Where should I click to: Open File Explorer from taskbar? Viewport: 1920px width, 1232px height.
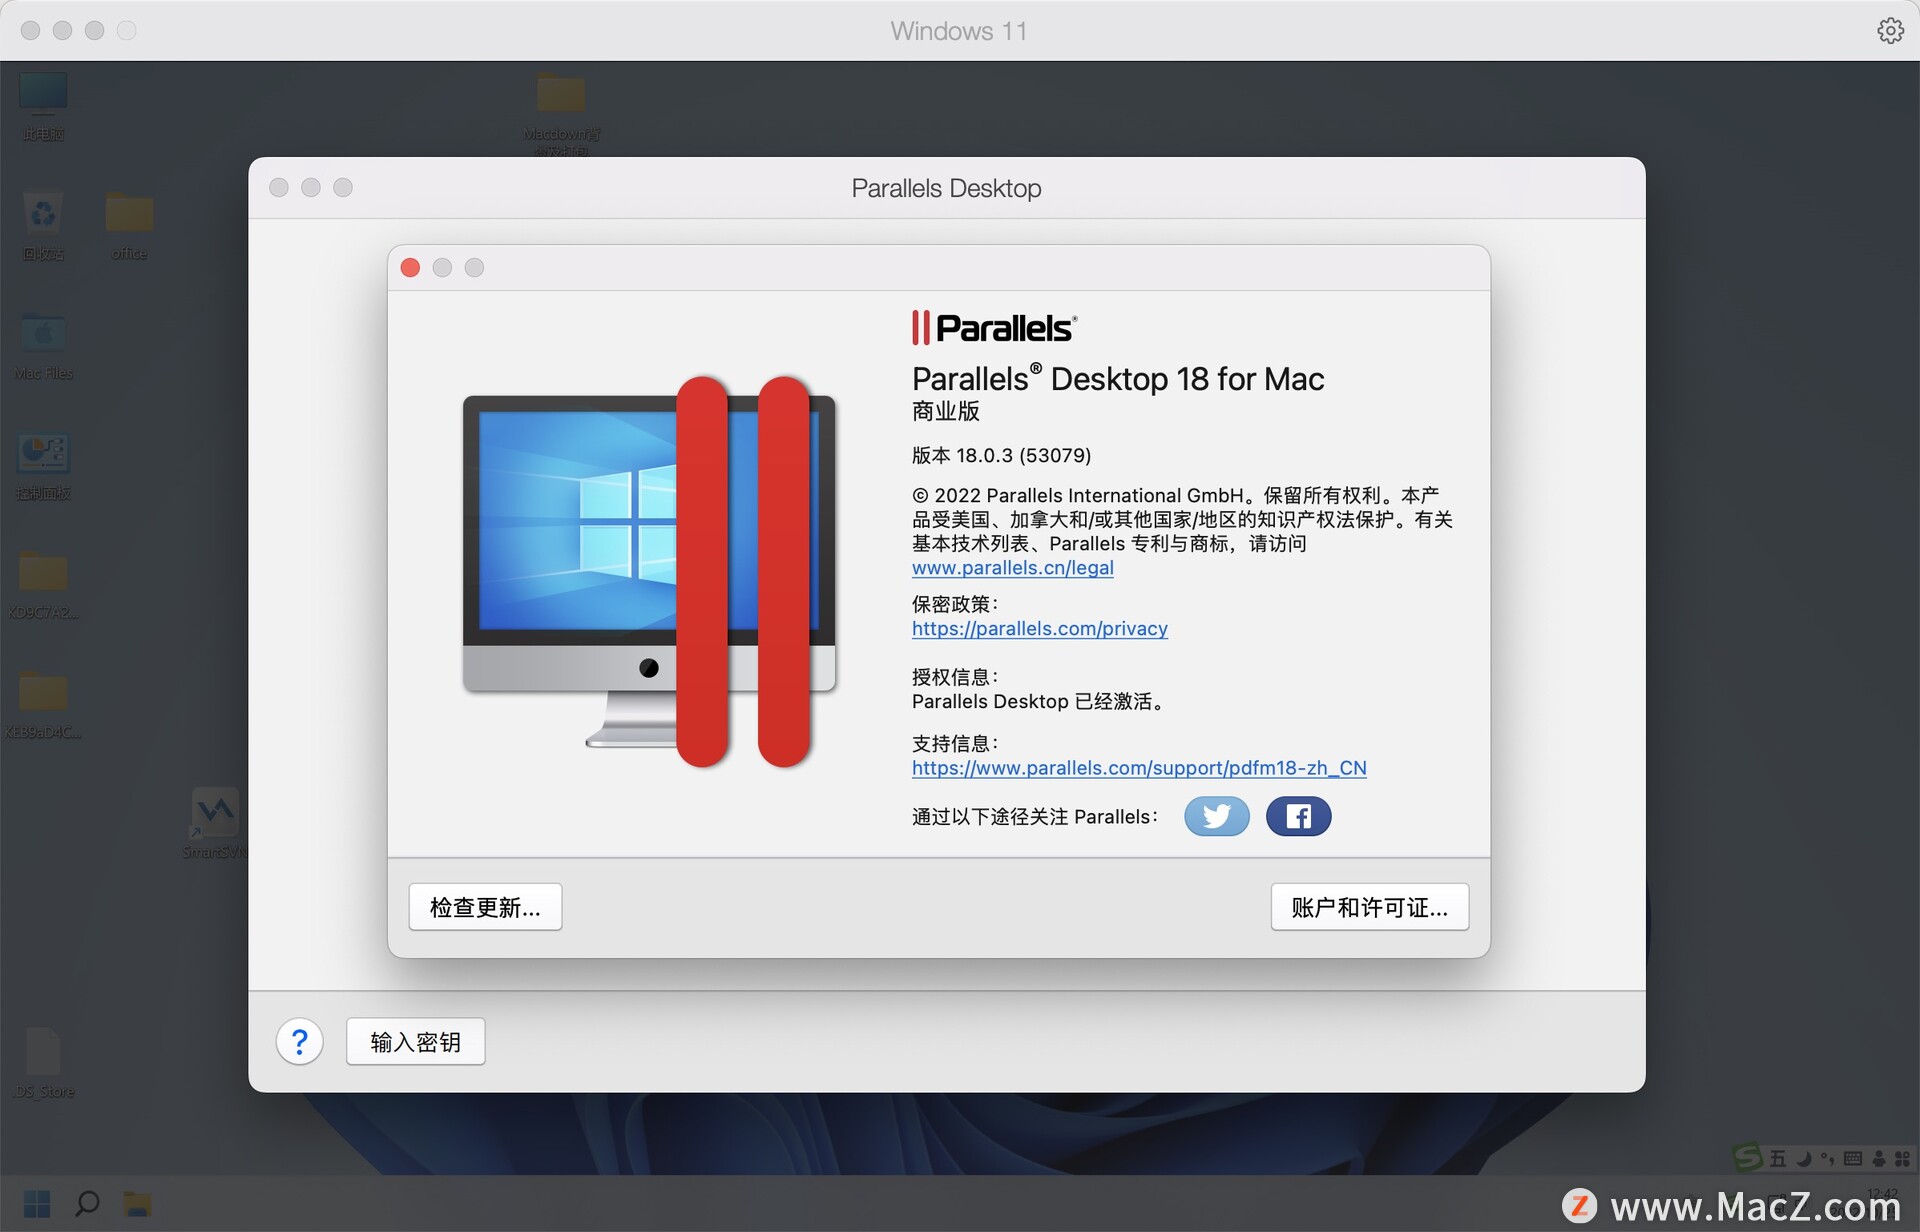(x=137, y=1203)
